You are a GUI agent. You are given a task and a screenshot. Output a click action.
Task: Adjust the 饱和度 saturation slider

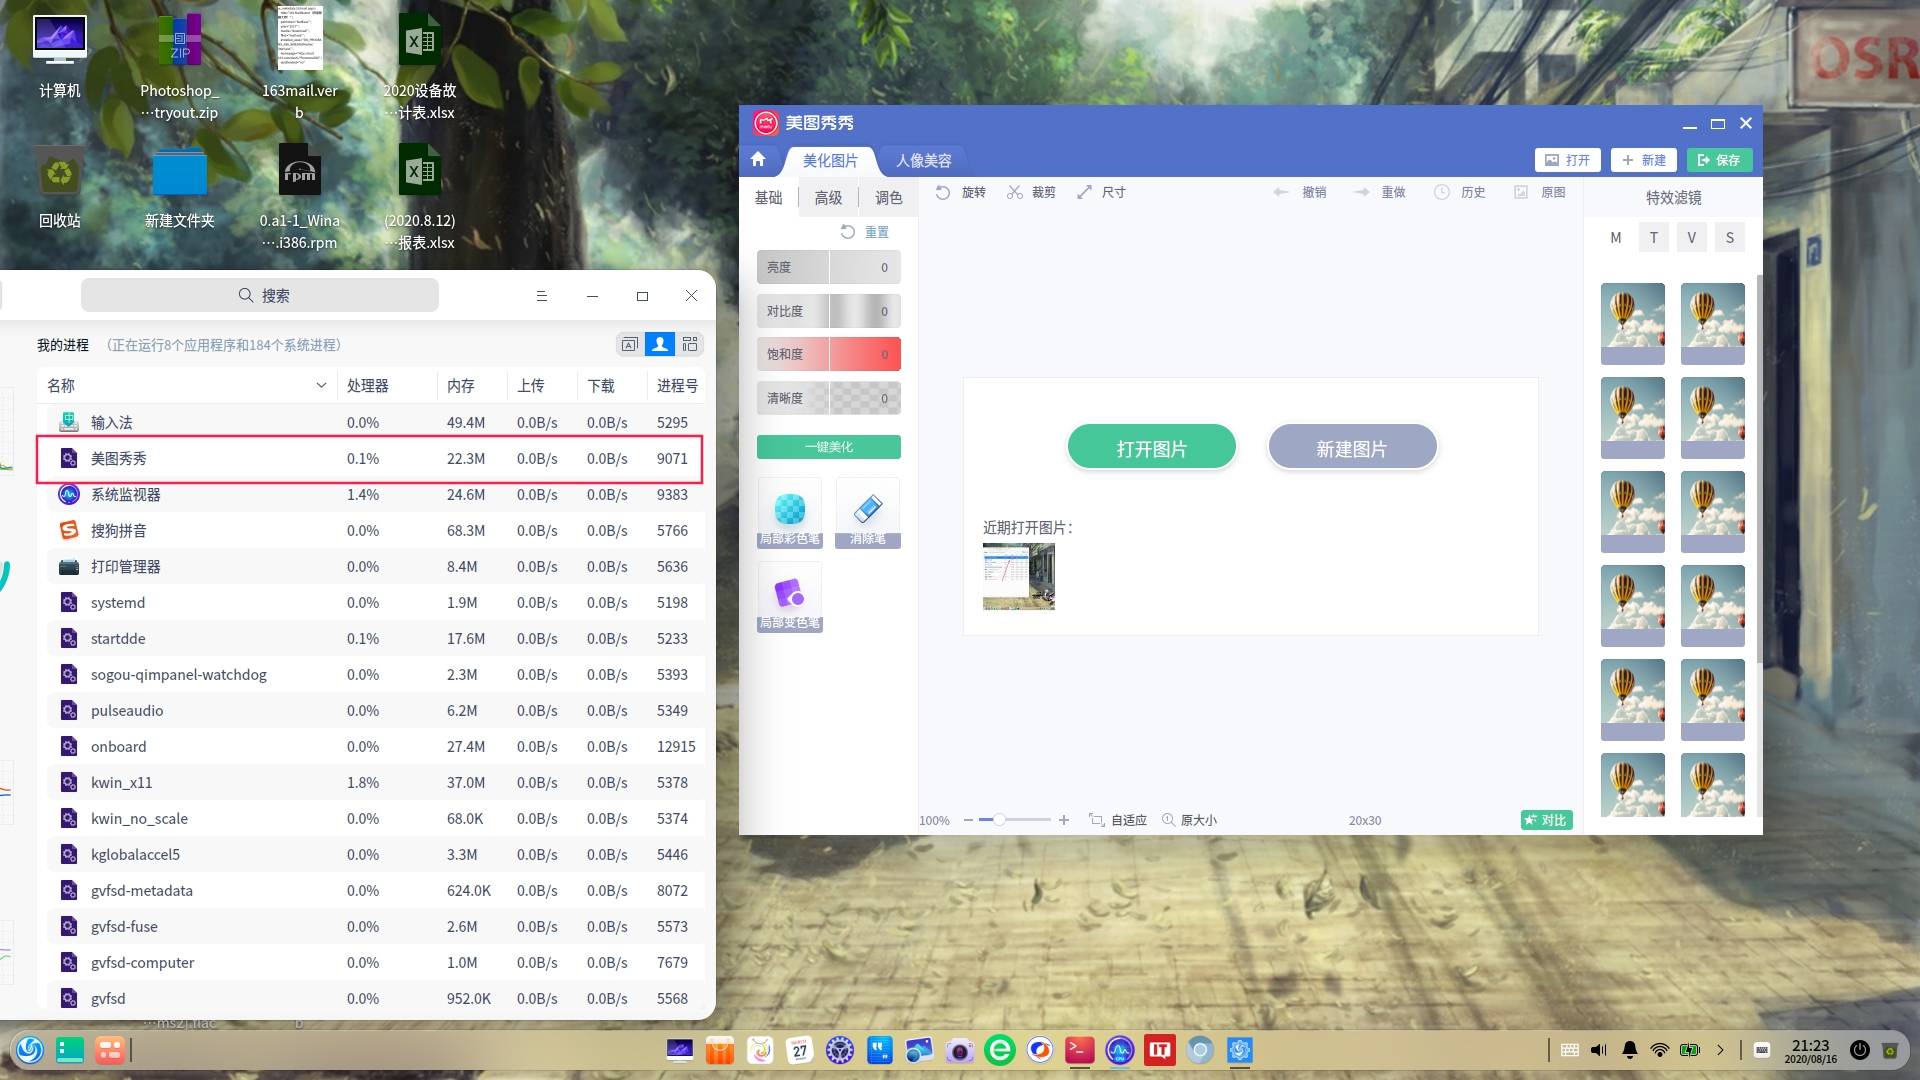[829, 355]
